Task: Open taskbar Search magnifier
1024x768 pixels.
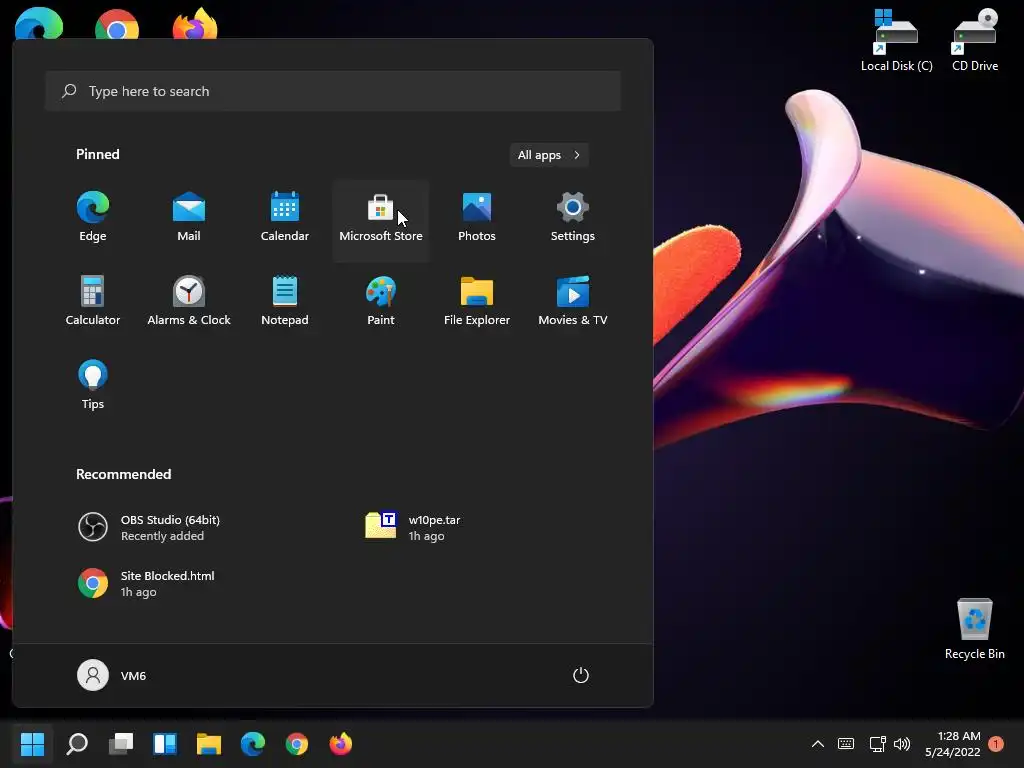Action: pyautogui.click(x=77, y=744)
